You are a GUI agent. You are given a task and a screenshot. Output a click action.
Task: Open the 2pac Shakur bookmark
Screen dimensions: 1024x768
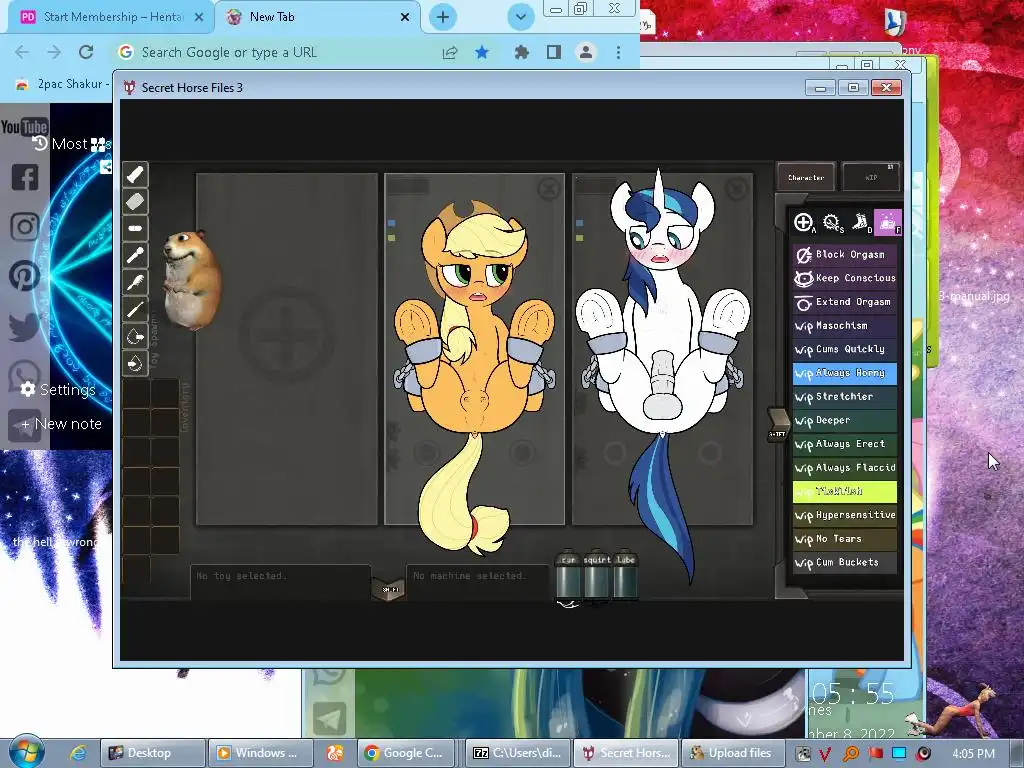point(62,84)
